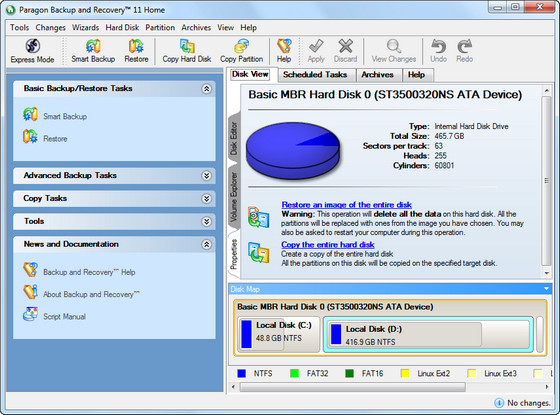Click the Basic MBR Hard Disk 0 map header
The image size is (560, 415).
point(335,307)
